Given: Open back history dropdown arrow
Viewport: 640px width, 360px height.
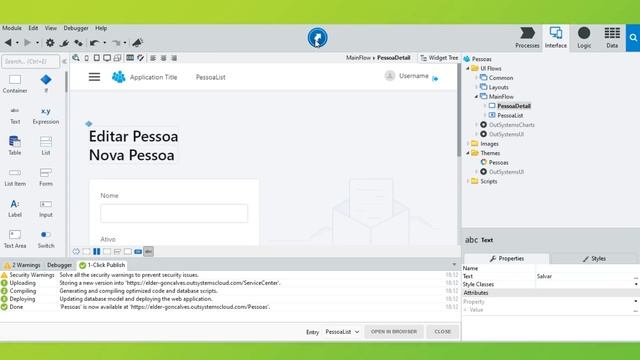Looking at the screenshot, I should (x=17, y=43).
